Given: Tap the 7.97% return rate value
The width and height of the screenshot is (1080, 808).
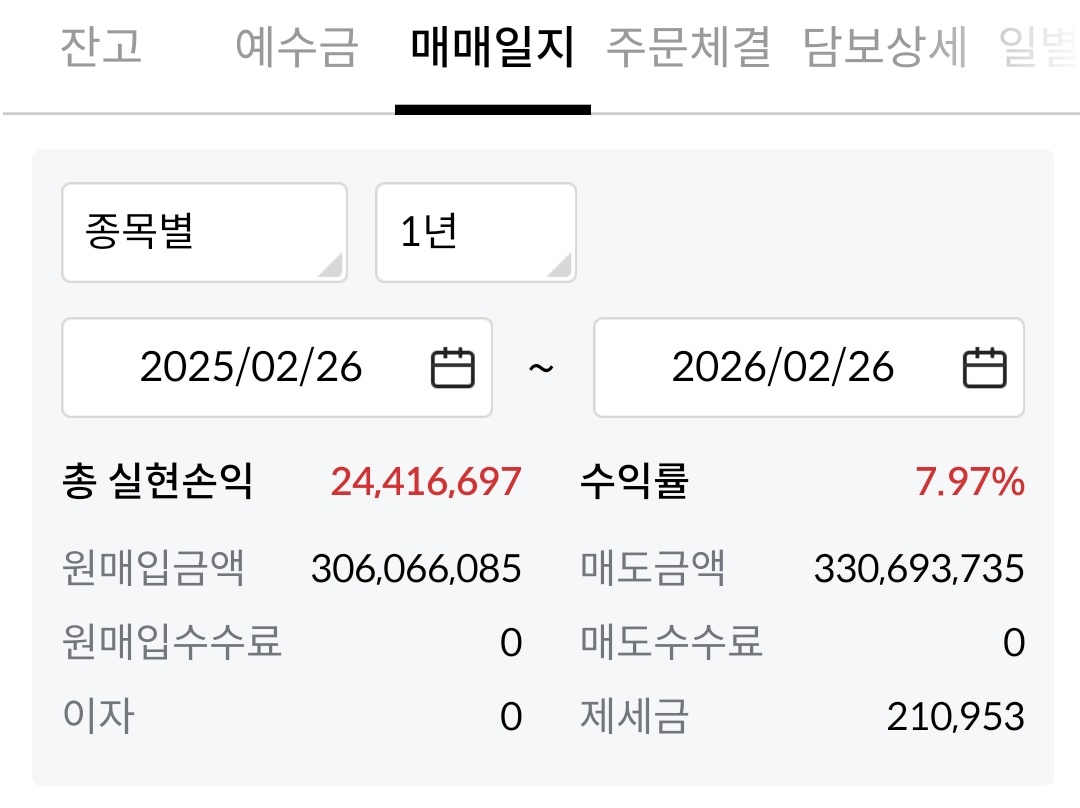Looking at the screenshot, I should (970, 482).
